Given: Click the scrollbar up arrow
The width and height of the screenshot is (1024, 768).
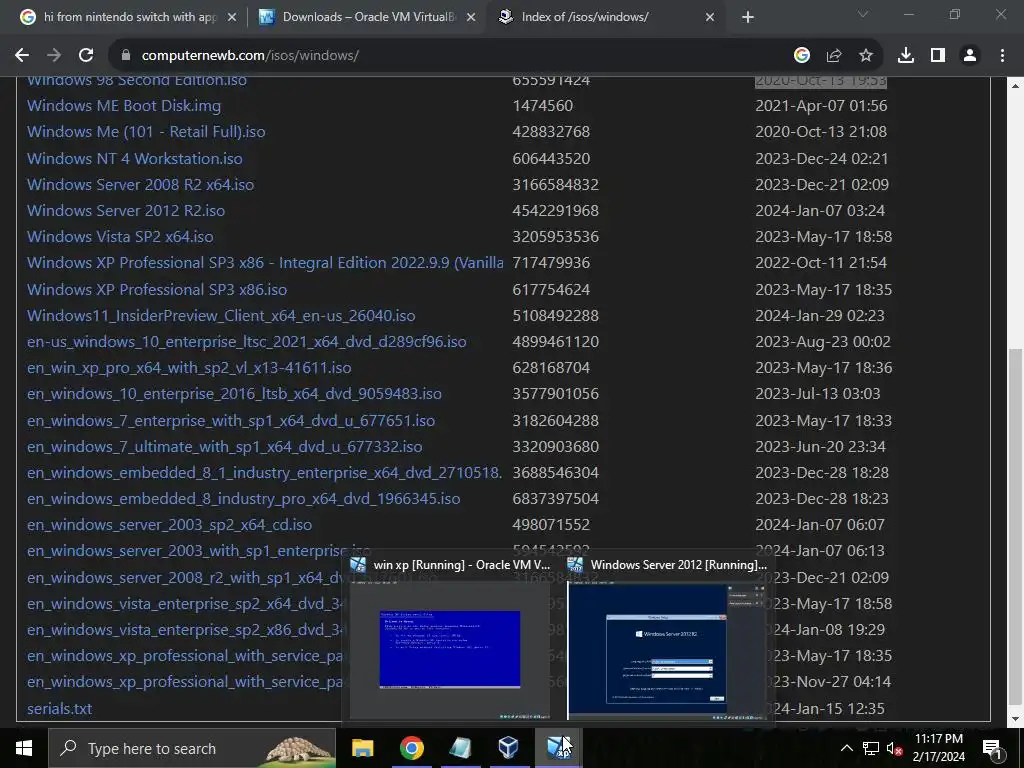Looking at the screenshot, I should (1016, 85).
